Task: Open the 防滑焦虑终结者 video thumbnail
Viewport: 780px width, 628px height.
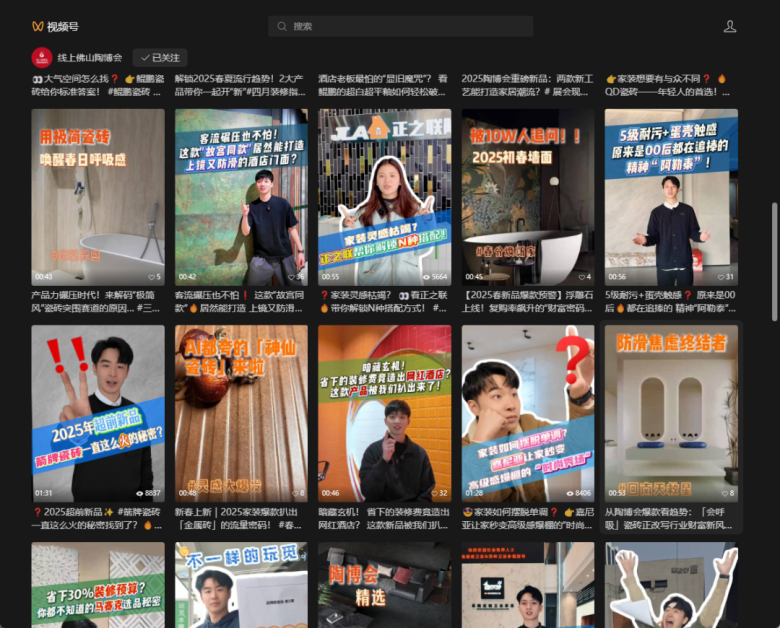Action: pyautogui.click(x=671, y=411)
